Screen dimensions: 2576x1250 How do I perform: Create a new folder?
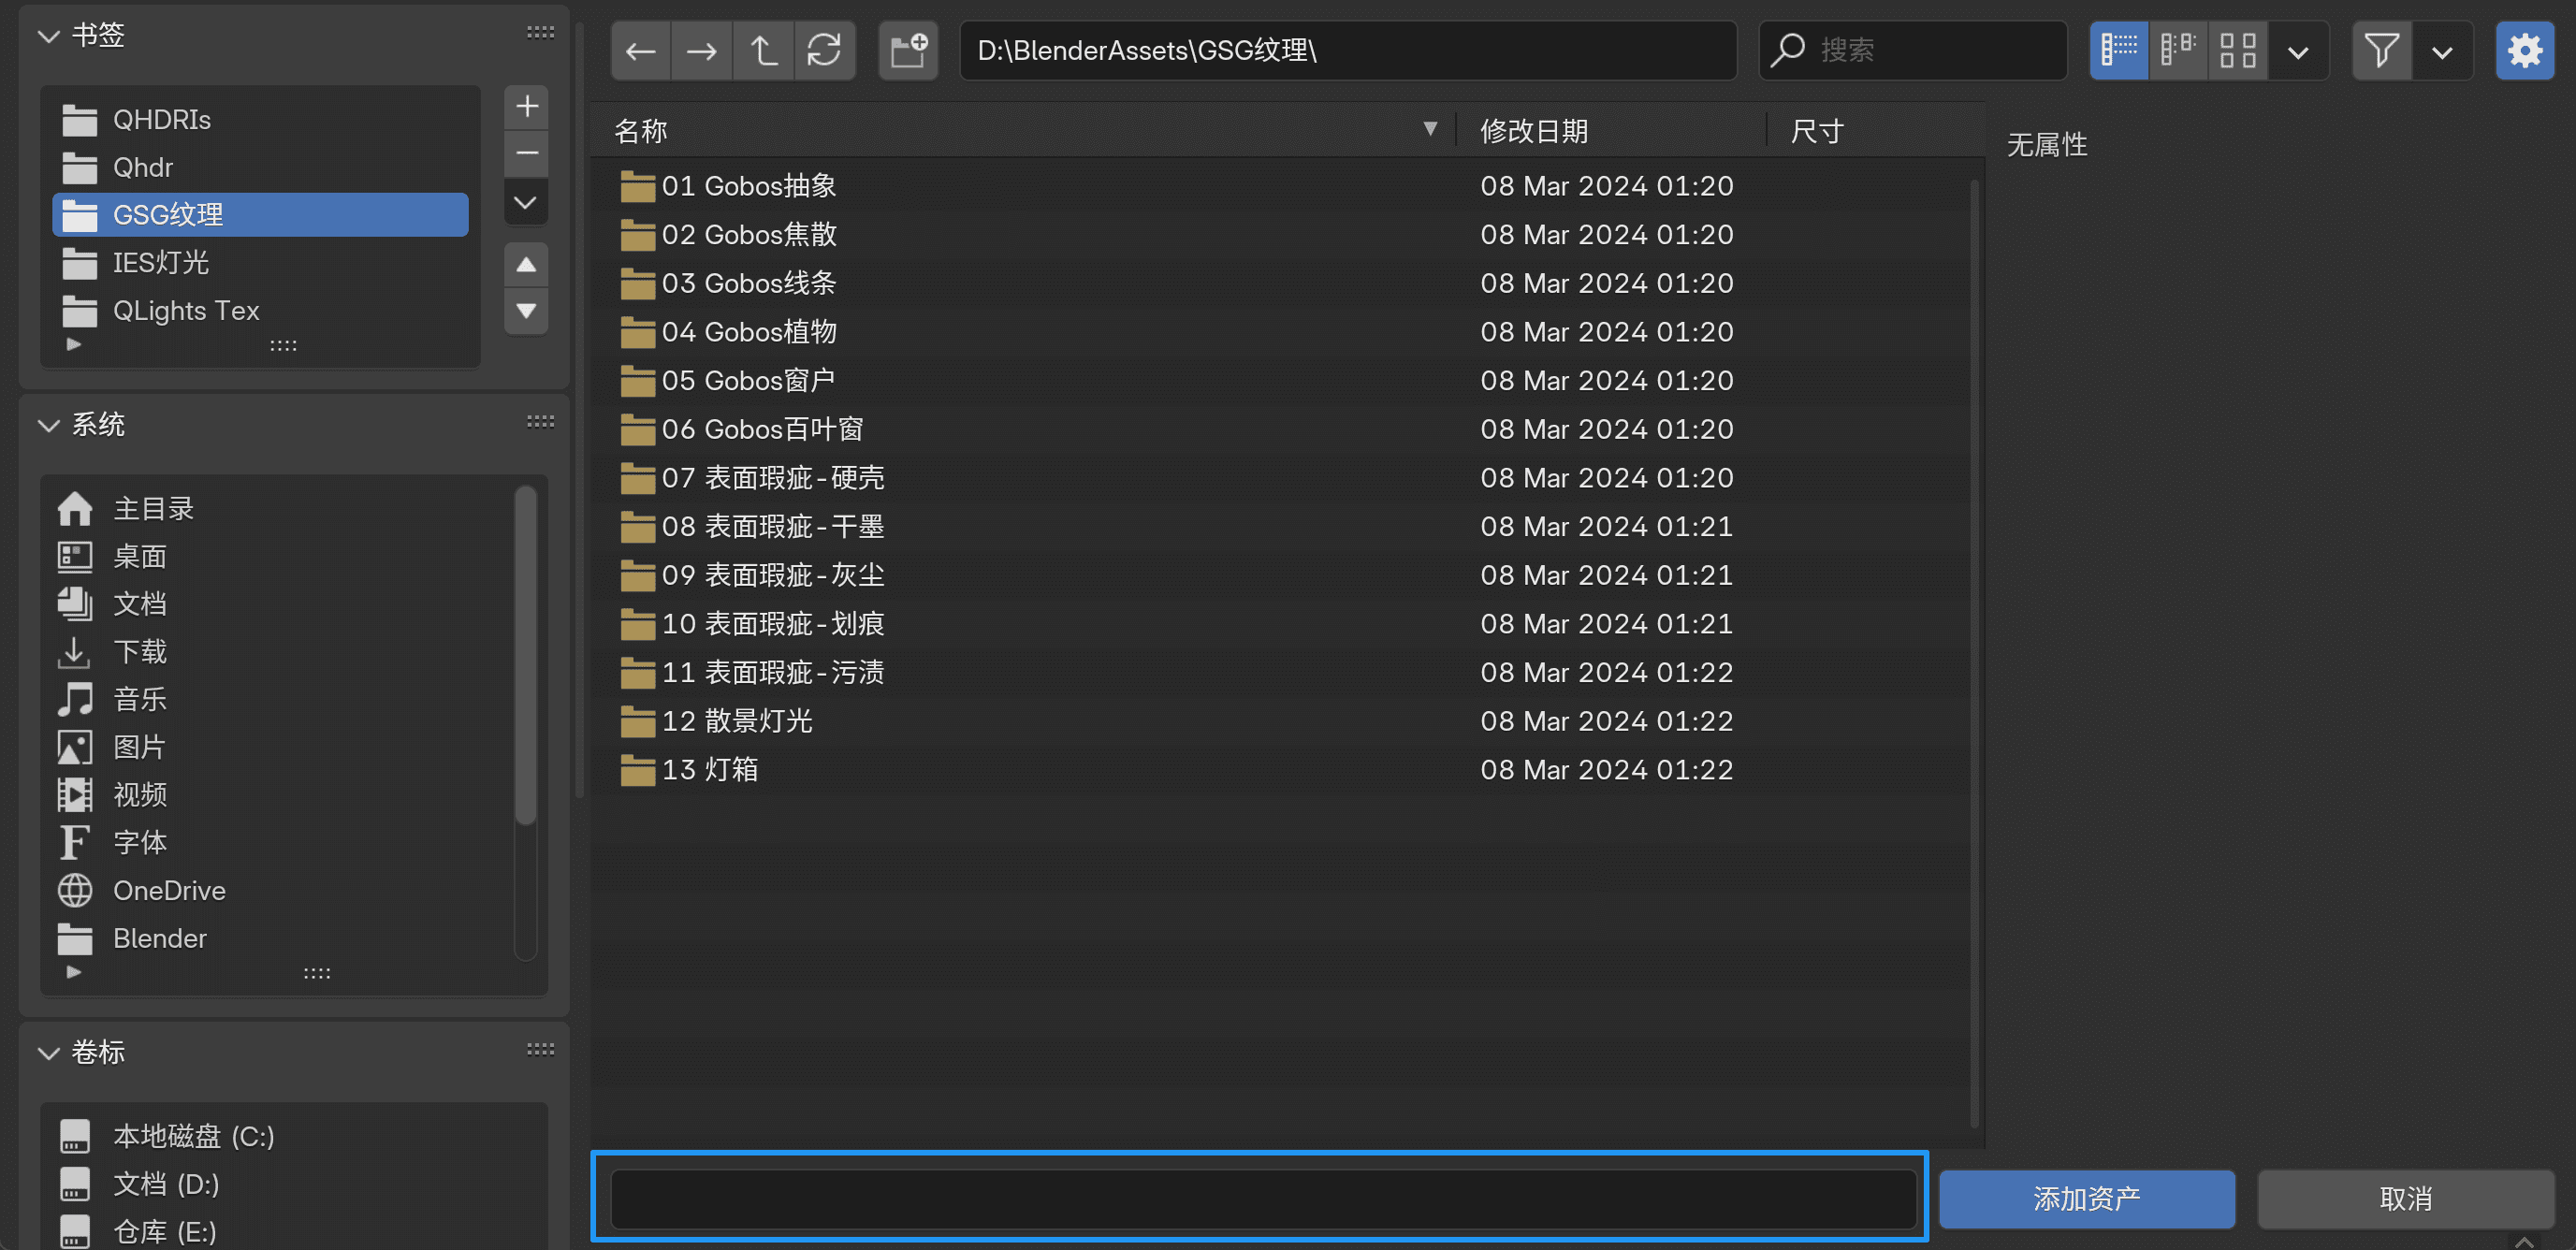pyautogui.click(x=908, y=50)
